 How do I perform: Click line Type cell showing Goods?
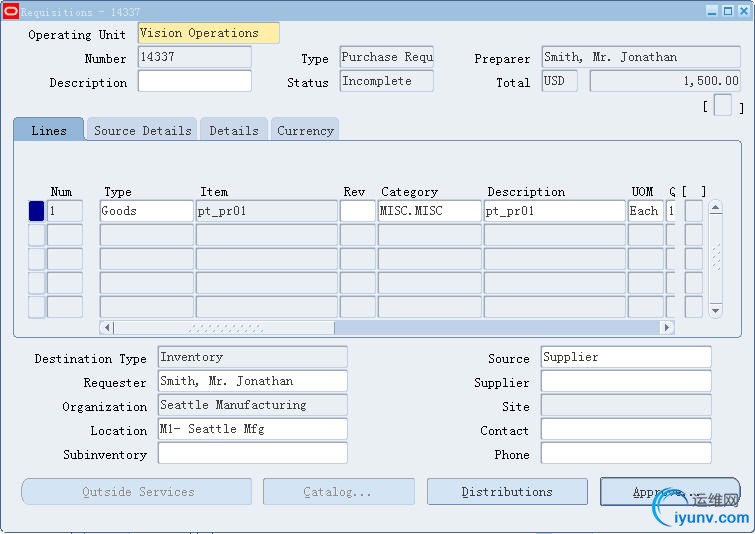tap(146, 211)
